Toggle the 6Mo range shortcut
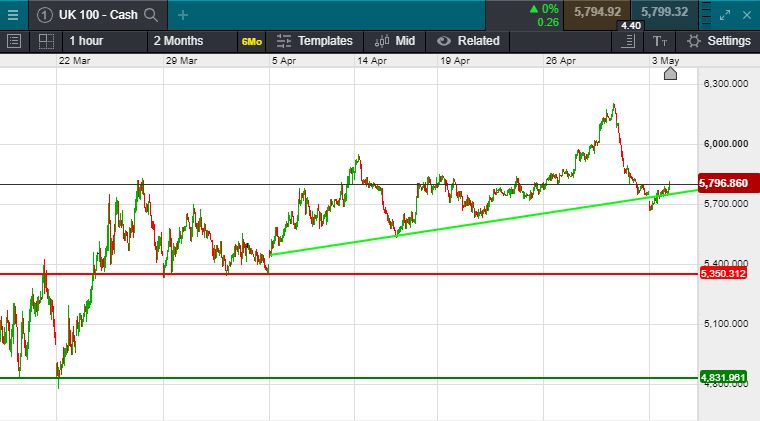The image size is (760, 421). click(x=250, y=41)
